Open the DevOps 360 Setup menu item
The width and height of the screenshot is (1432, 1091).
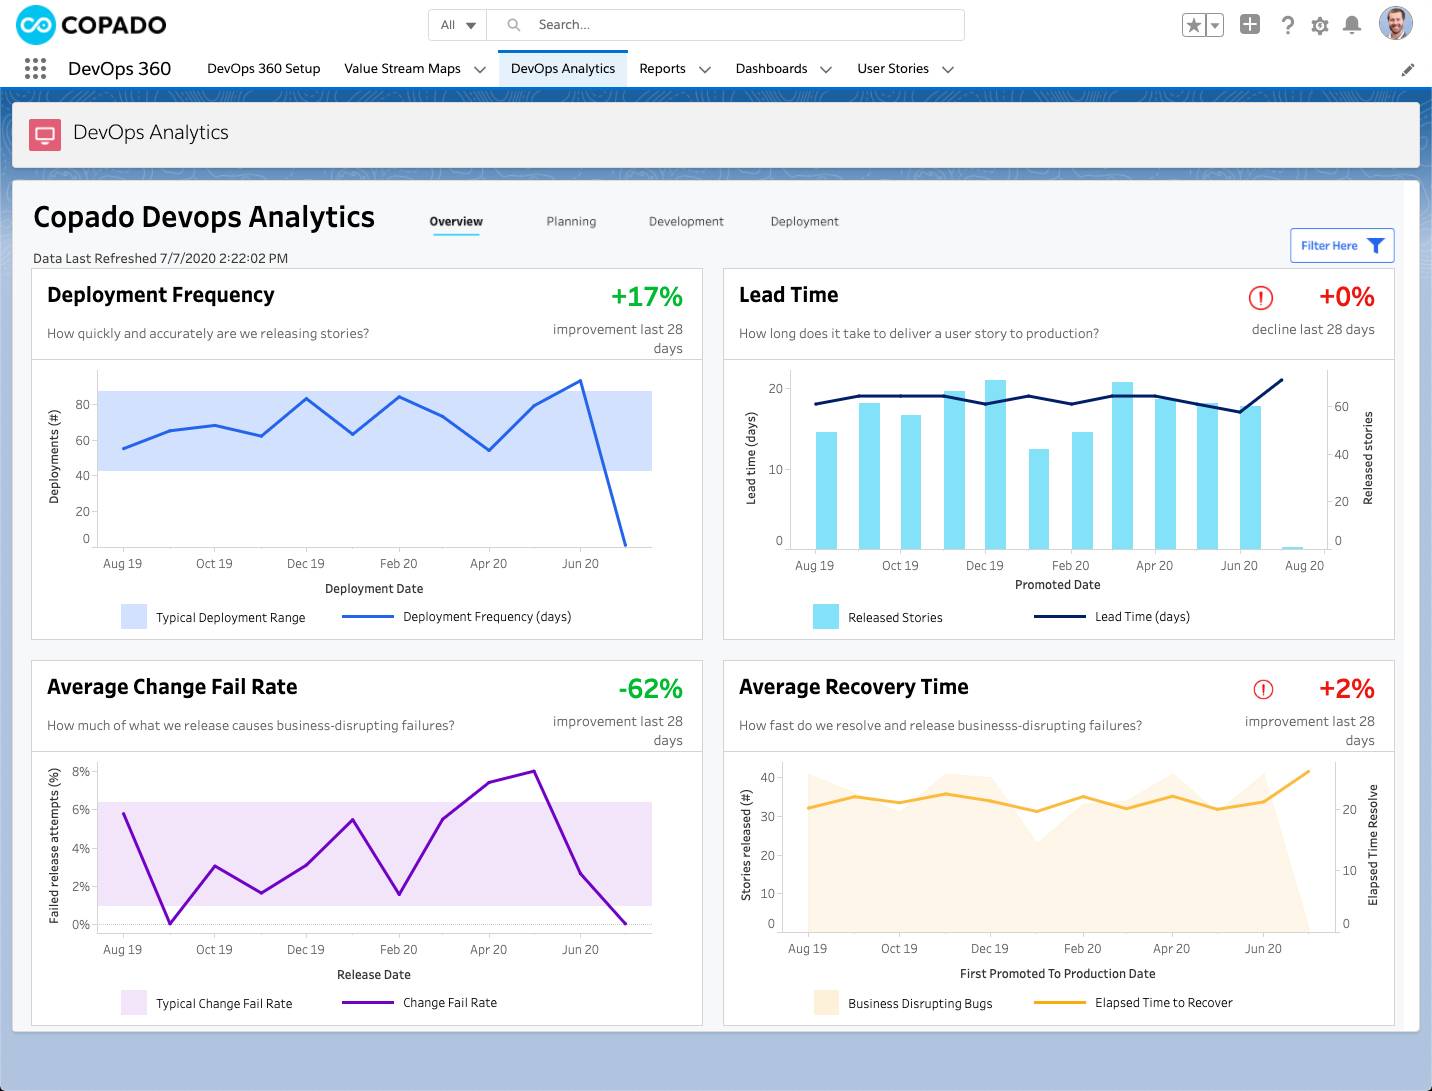point(263,68)
